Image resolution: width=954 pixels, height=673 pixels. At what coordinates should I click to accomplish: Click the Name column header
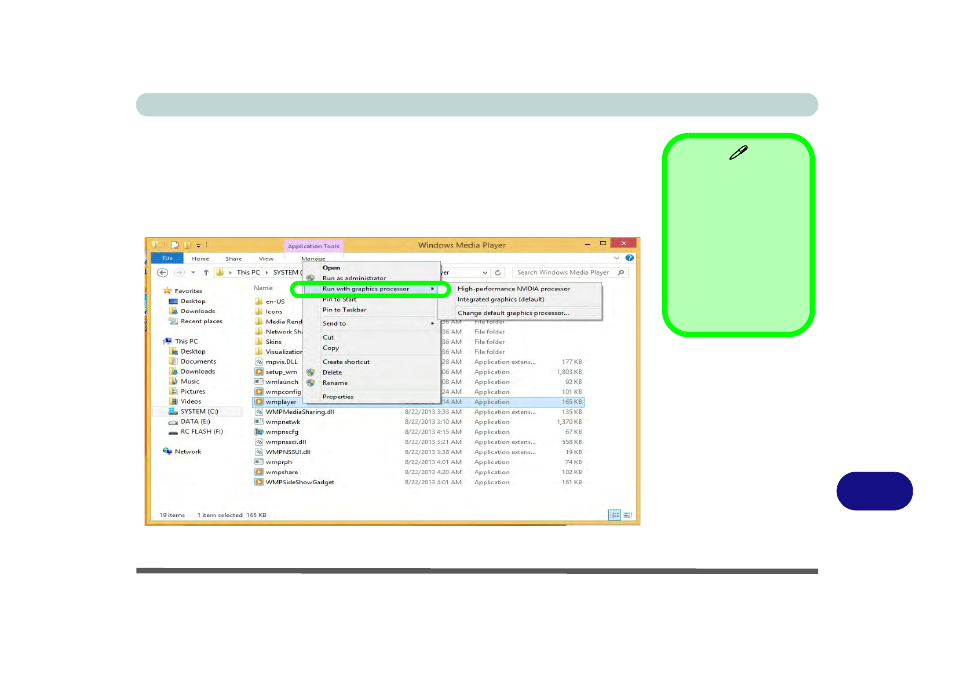point(263,288)
